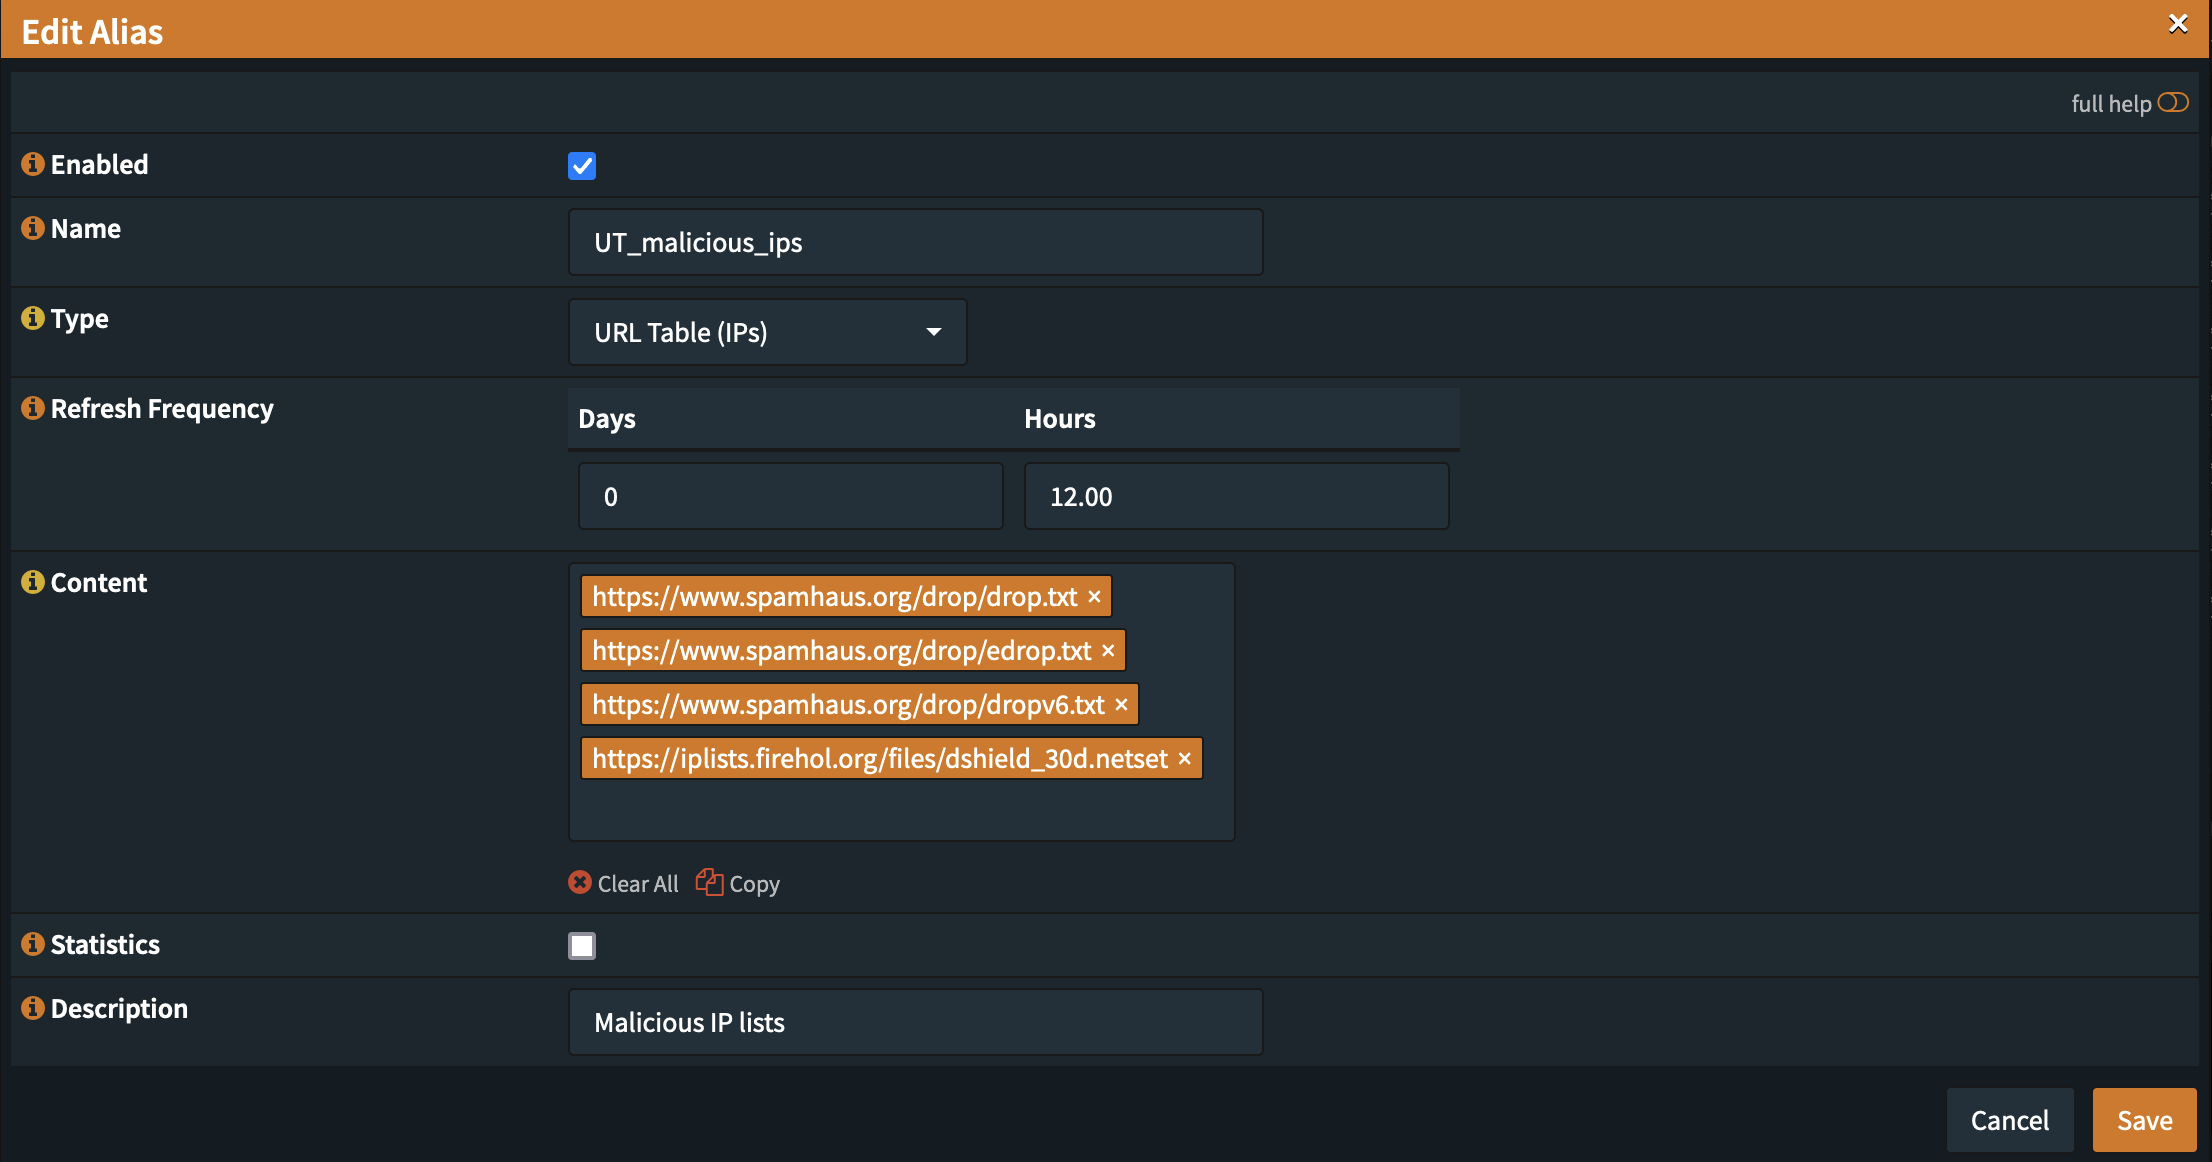Remove the spamhaus drop.txt URL tag
The height and width of the screenshot is (1162, 2212).
[x=1095, y=597]
